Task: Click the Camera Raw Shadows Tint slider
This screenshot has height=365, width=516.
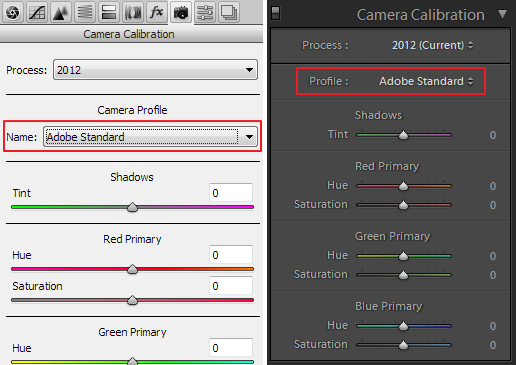Action: [132, 207]
